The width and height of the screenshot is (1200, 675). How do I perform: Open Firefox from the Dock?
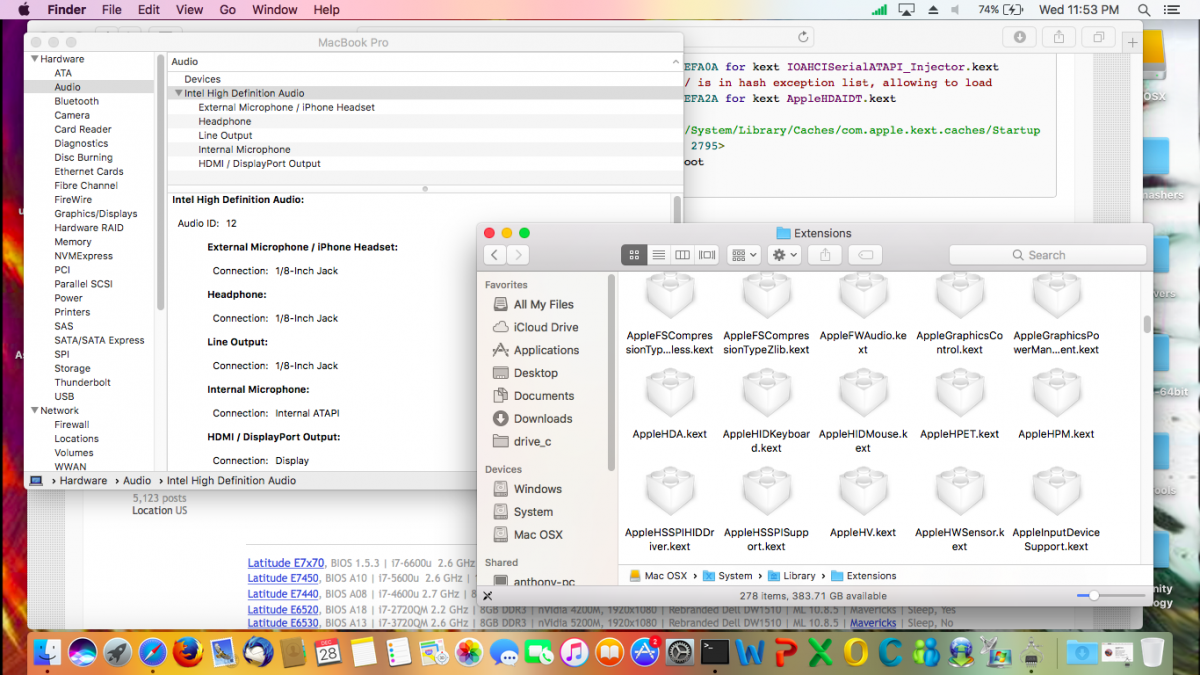pyautogui.click(x=187, y=653)
